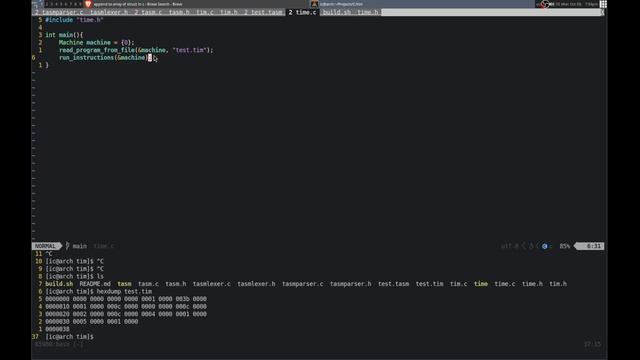Image resolution: width=640 pixels, height=360 pixels.
Task: Click the terminal window avatar icon in taskbar
Action: 314,4
